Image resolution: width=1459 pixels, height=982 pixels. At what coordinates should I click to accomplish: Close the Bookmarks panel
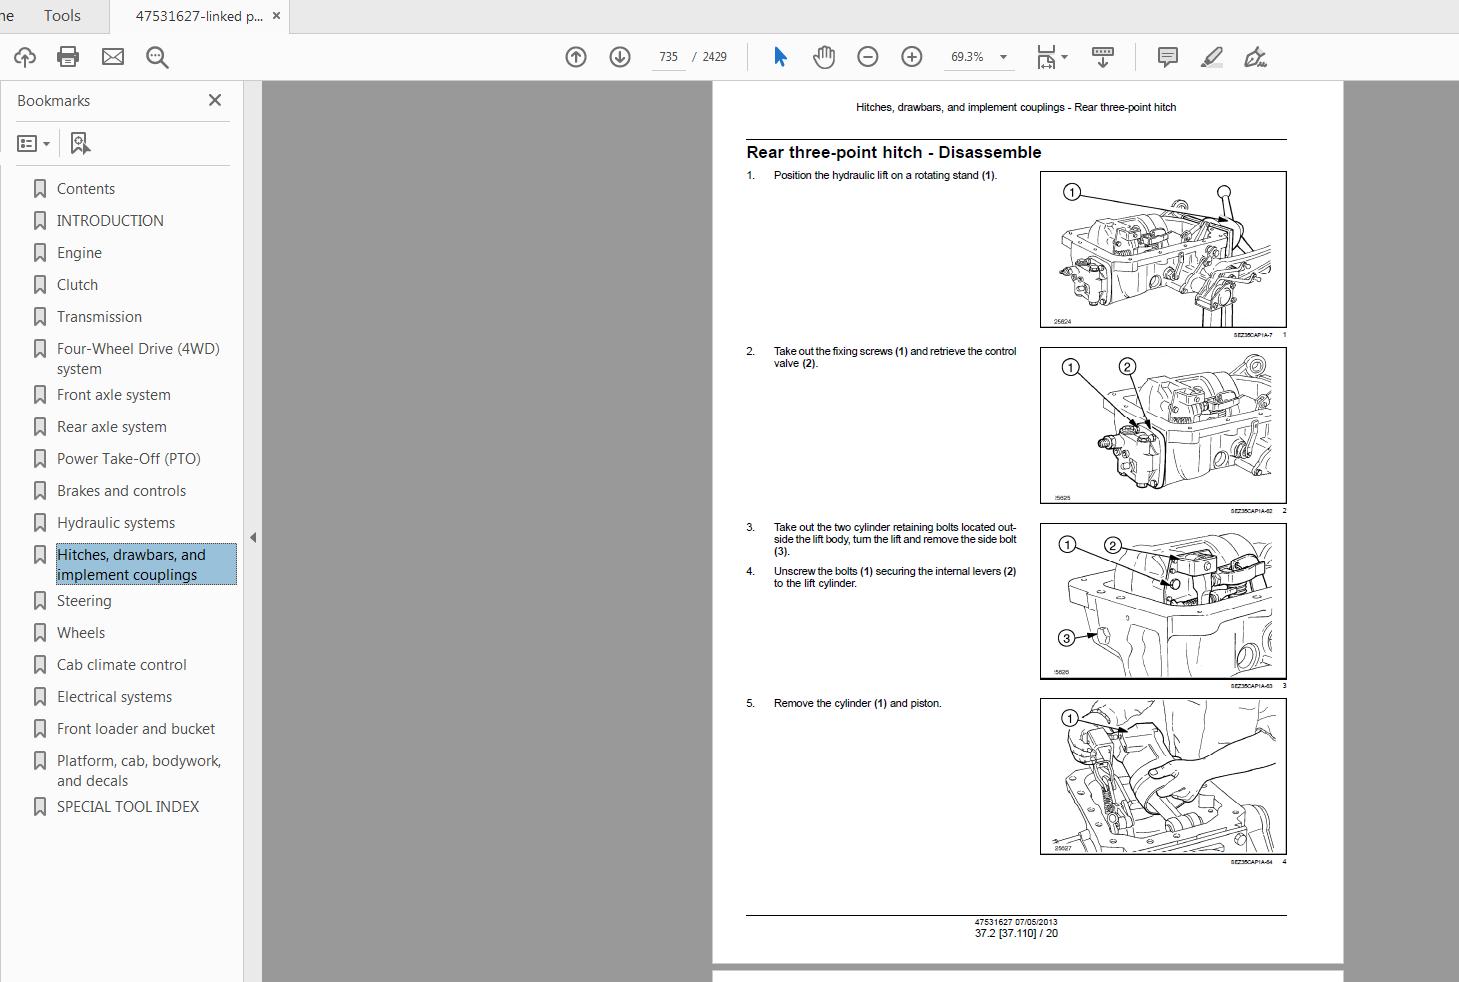tap(214, 100)
